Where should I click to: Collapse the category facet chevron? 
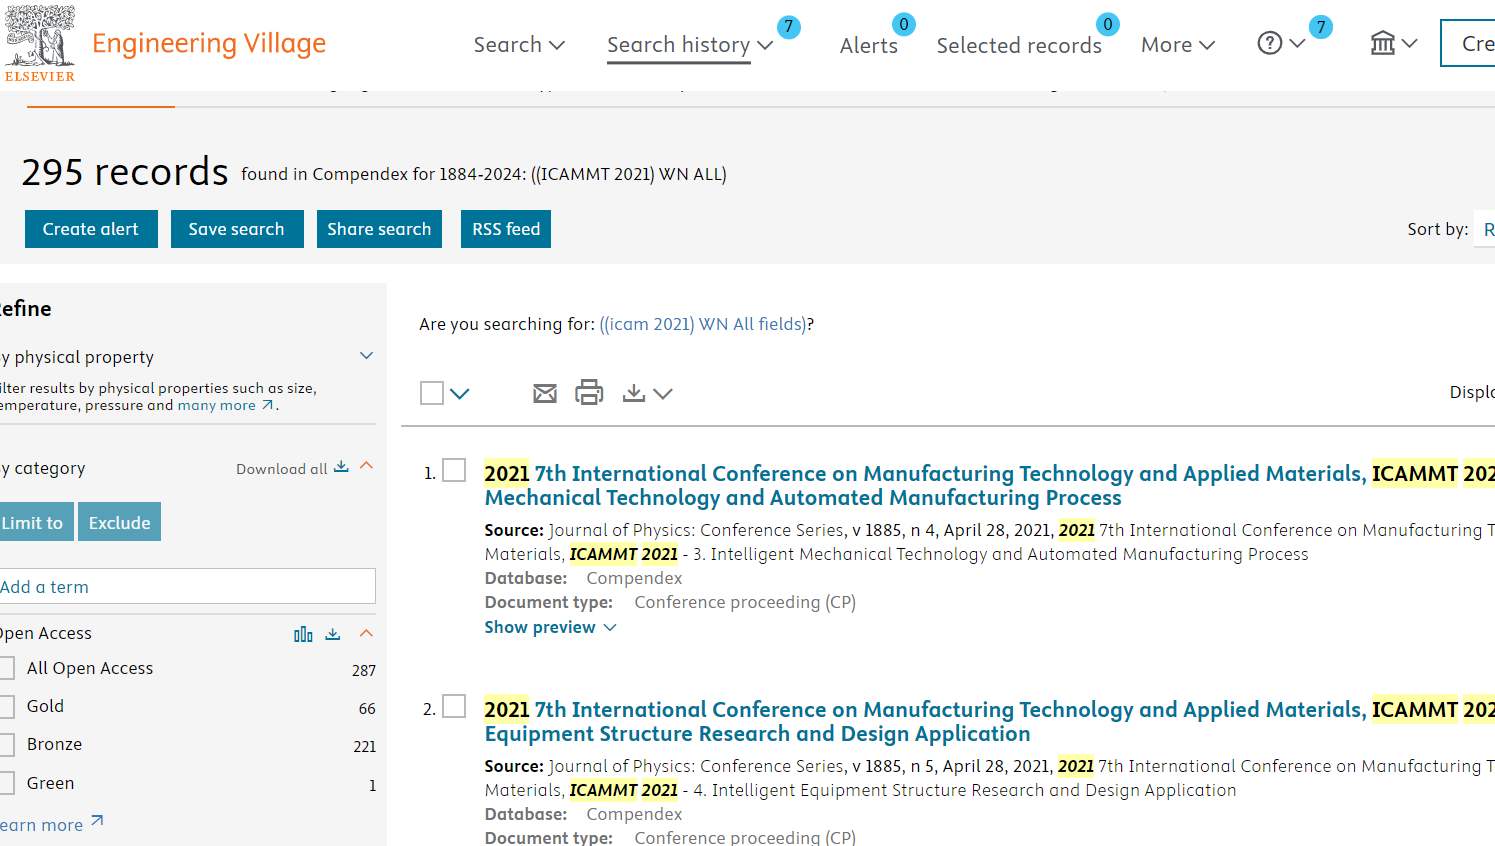[366, 466]
